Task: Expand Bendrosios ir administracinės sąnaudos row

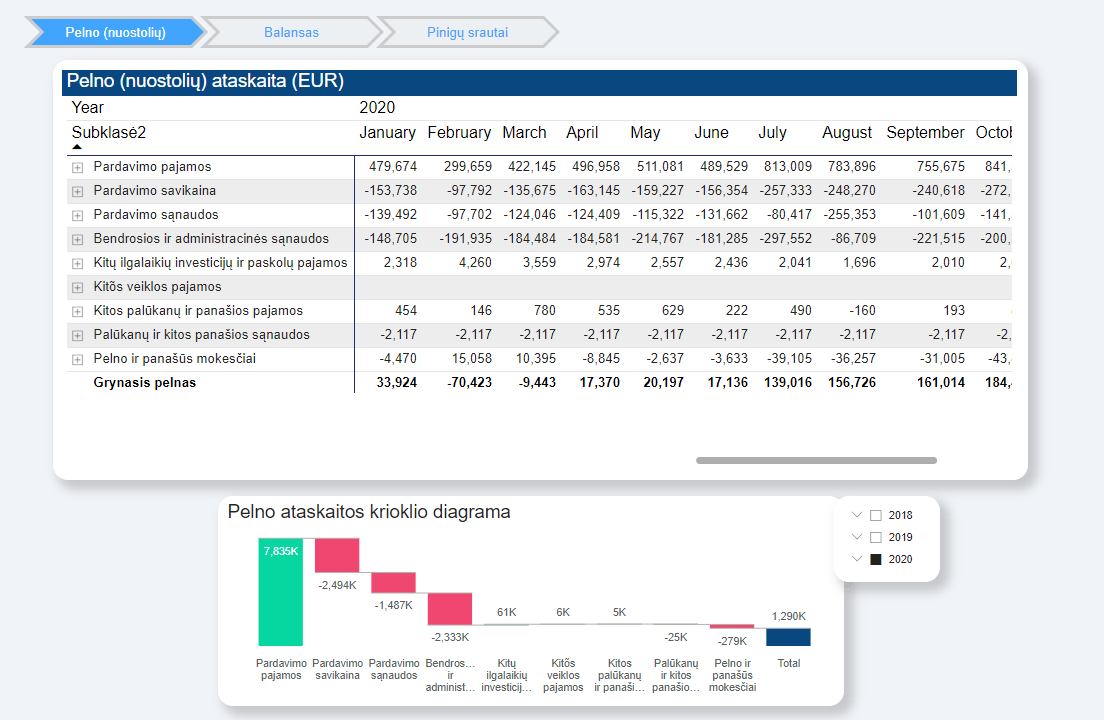Action: (x=77, y=239)
